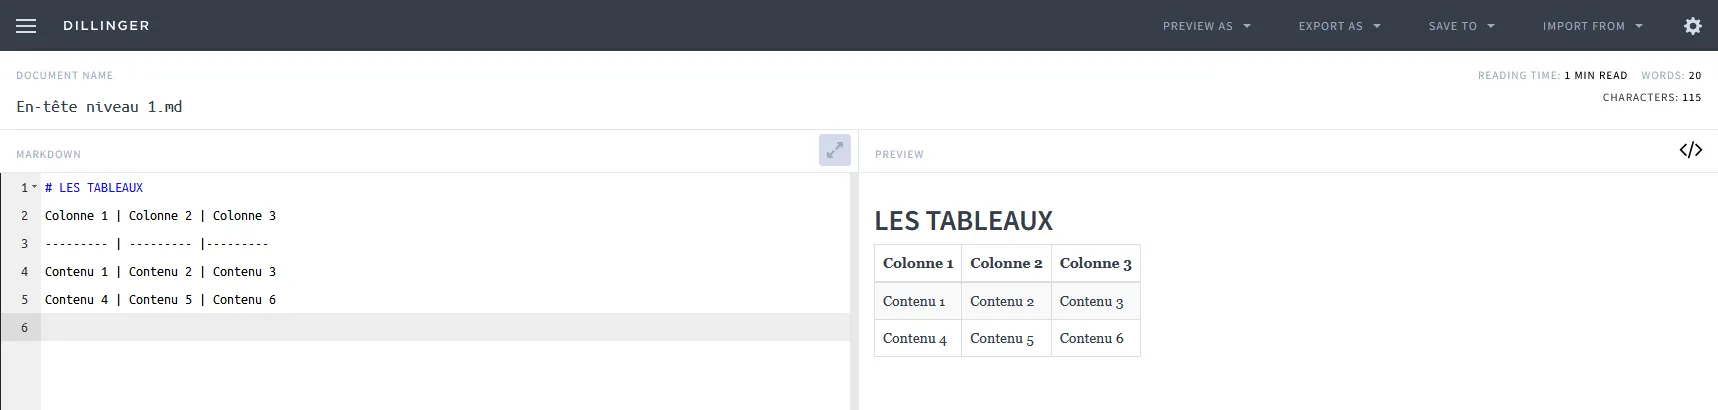Toggle the editor fullscreen expand icon

pos(834,150)
